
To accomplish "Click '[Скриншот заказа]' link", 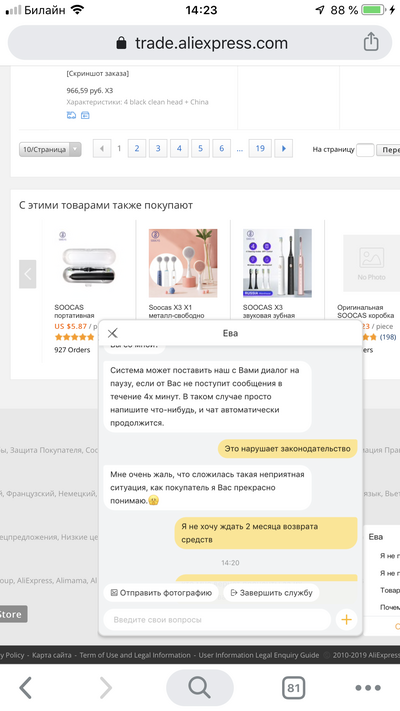I will 98,73.
